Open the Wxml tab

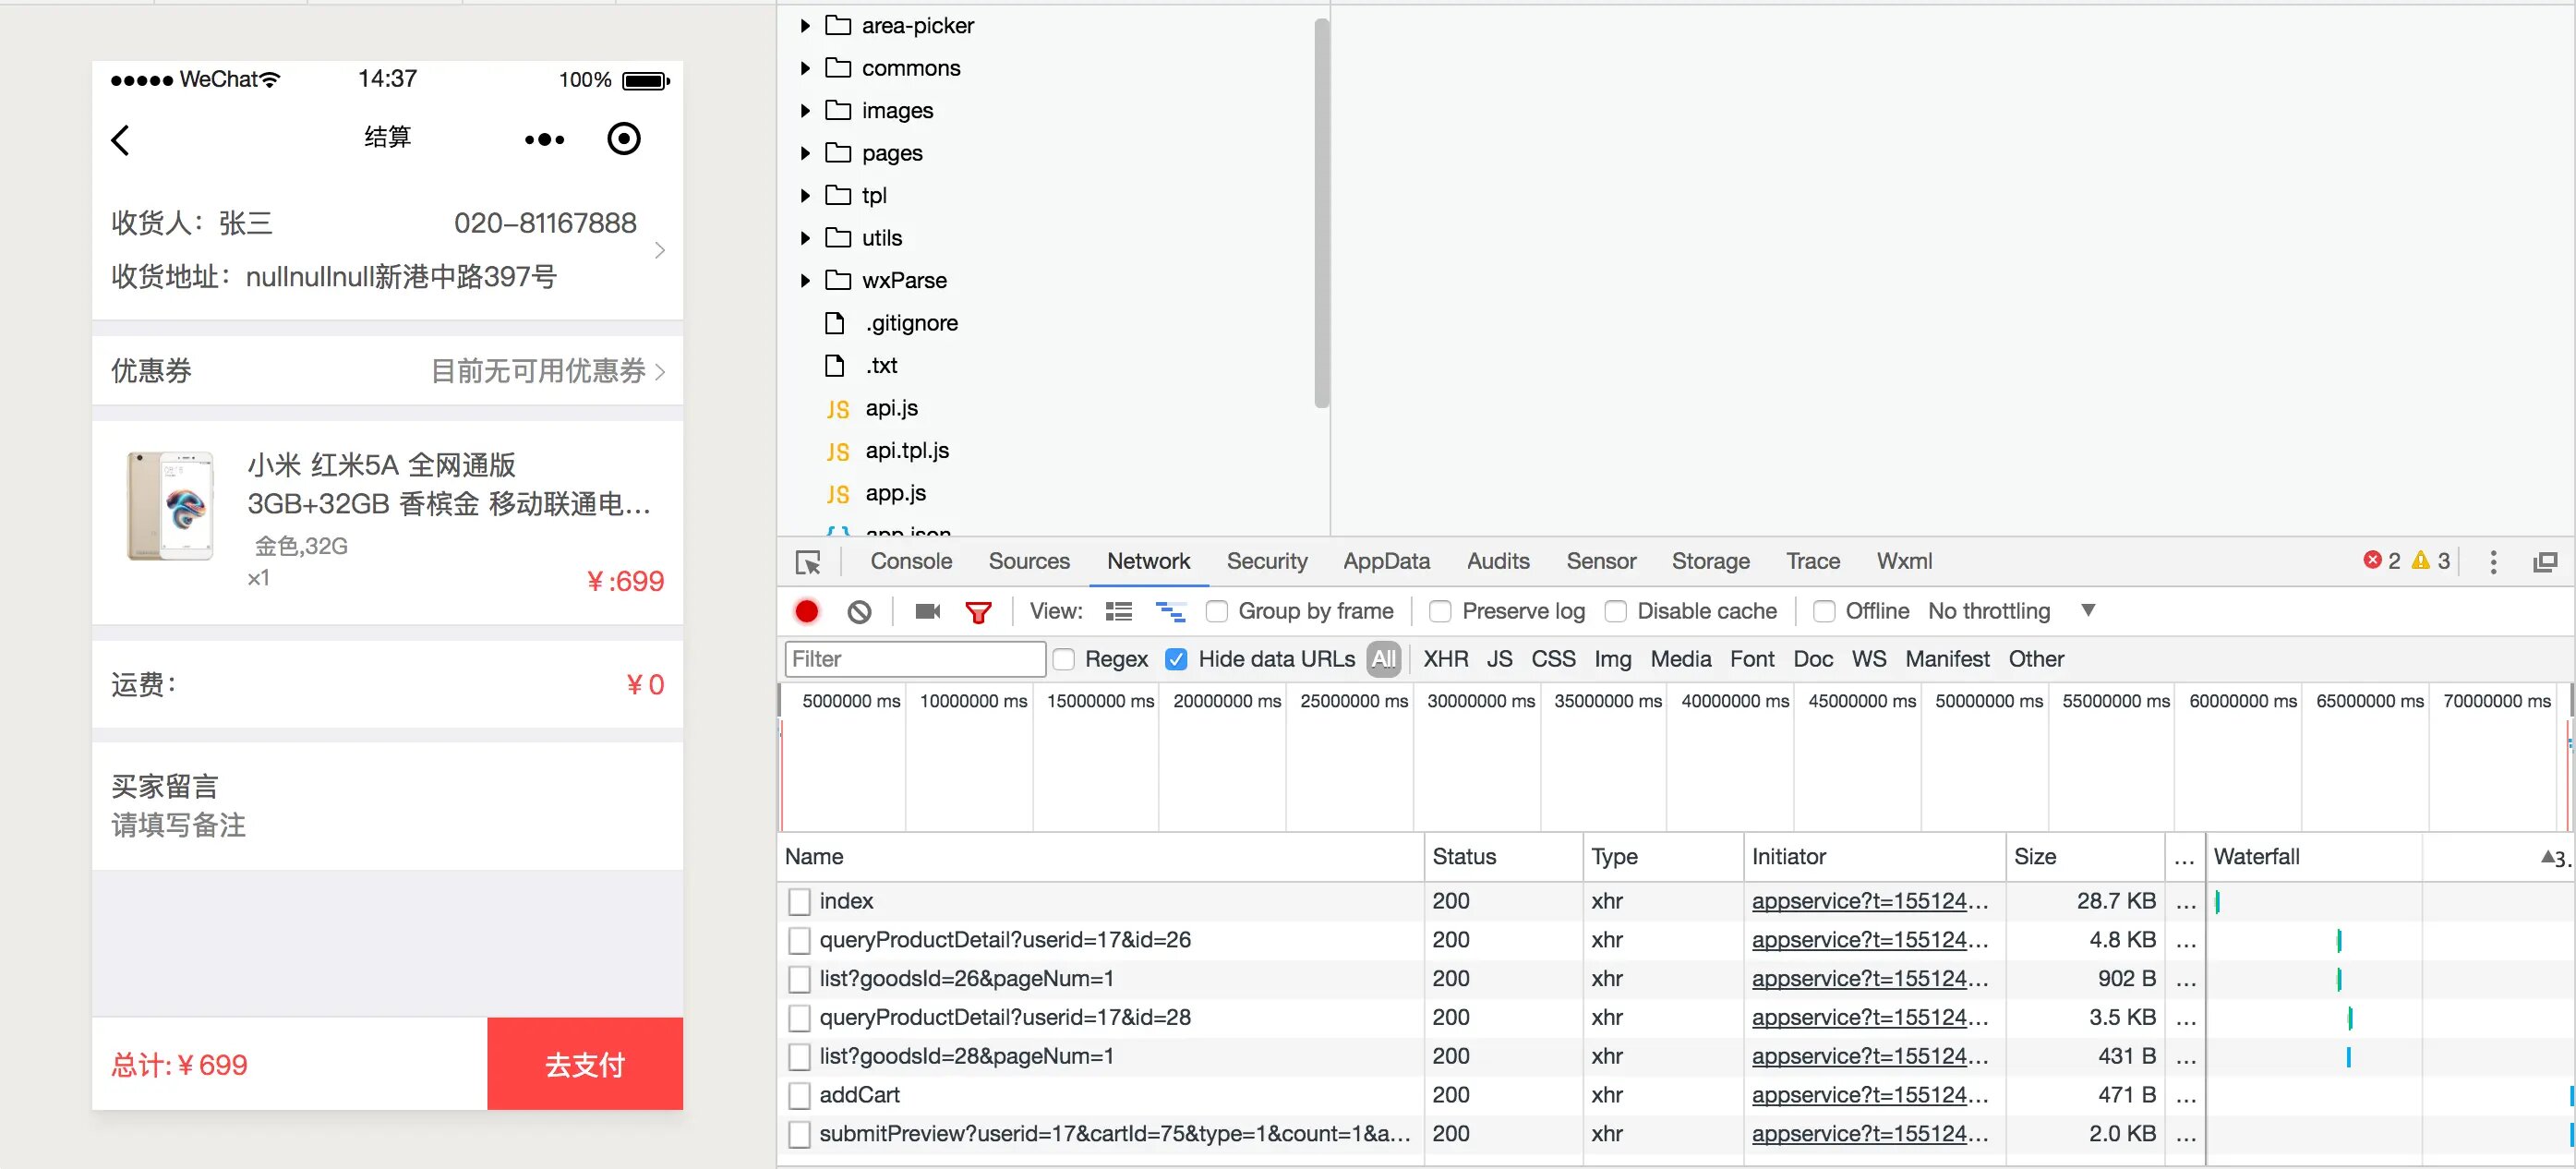(1904, 561)
